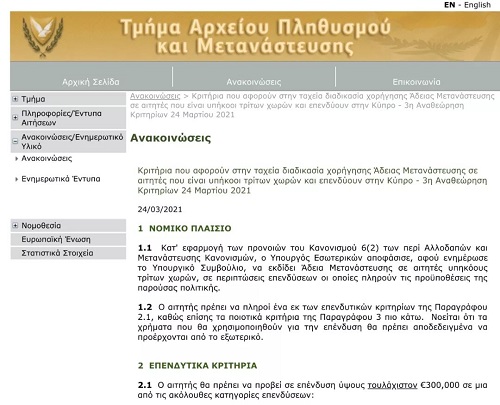
Task: Click the Cyprus coat of arms emblem
Action: pos(43,37)
